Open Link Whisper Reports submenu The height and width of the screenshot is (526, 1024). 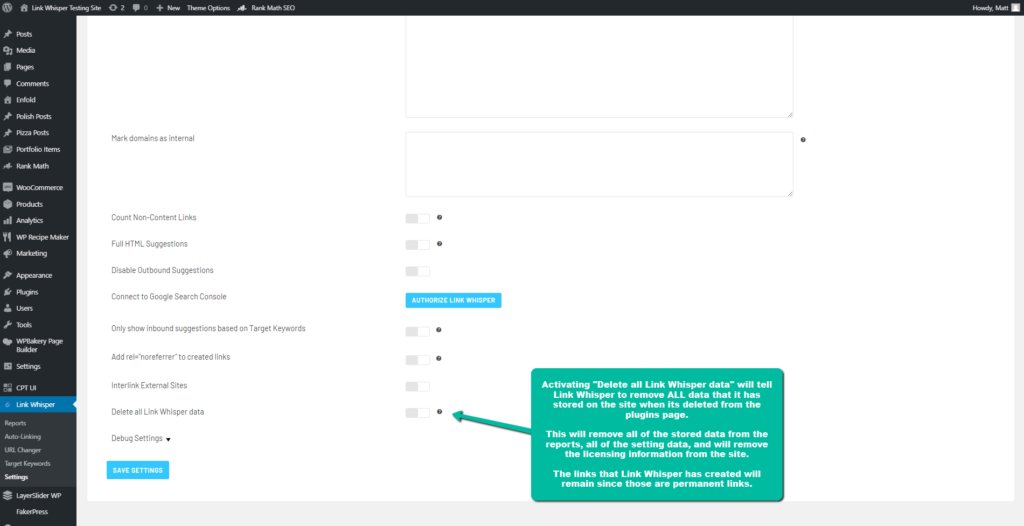[x=15, y=423]
